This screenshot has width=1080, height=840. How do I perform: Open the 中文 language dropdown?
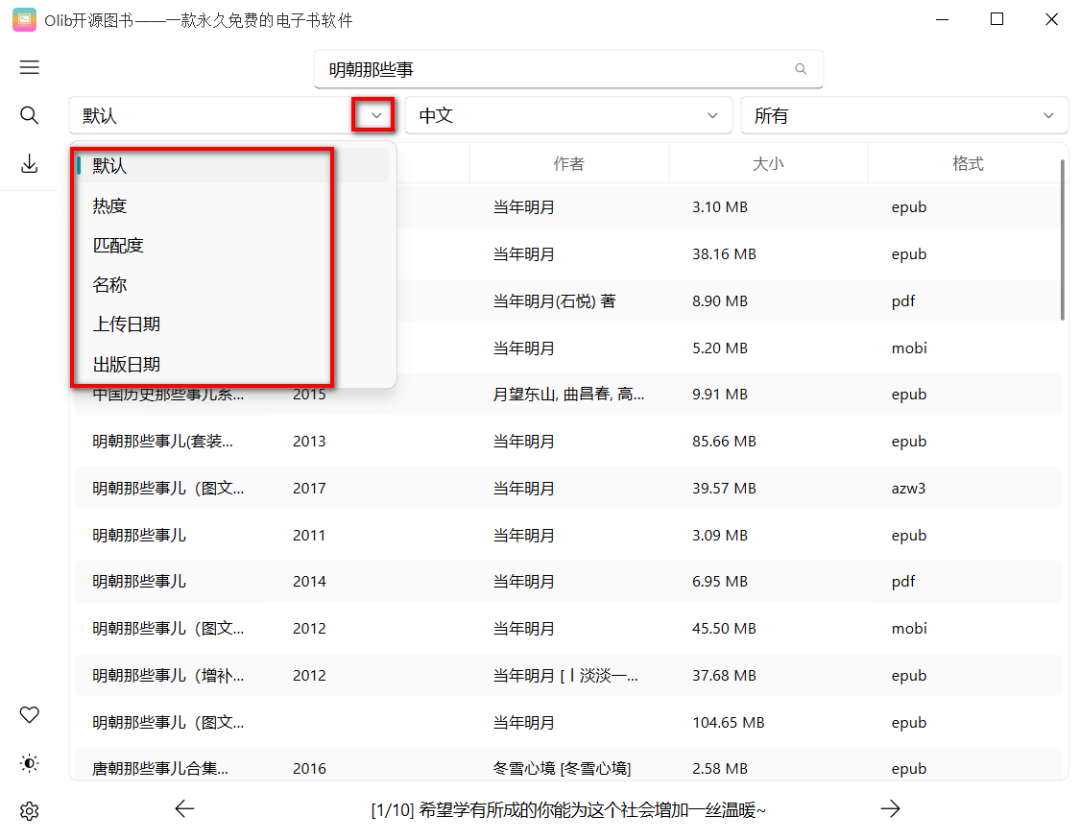568,116
